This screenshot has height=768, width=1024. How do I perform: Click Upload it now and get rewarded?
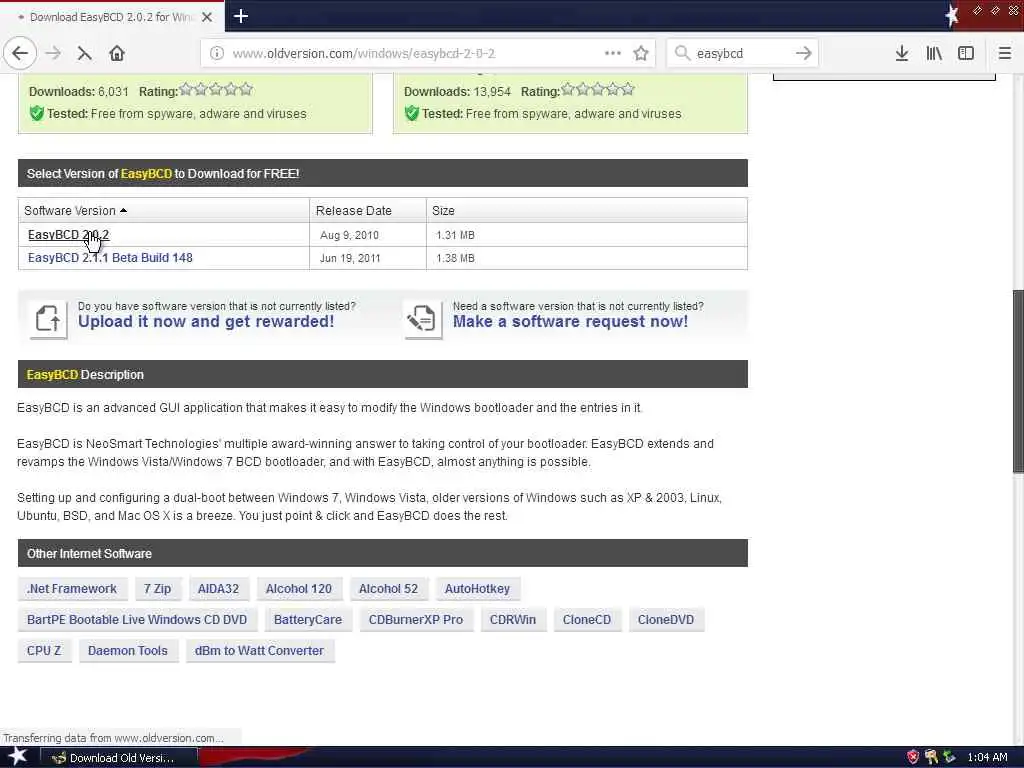pos(206,321)
